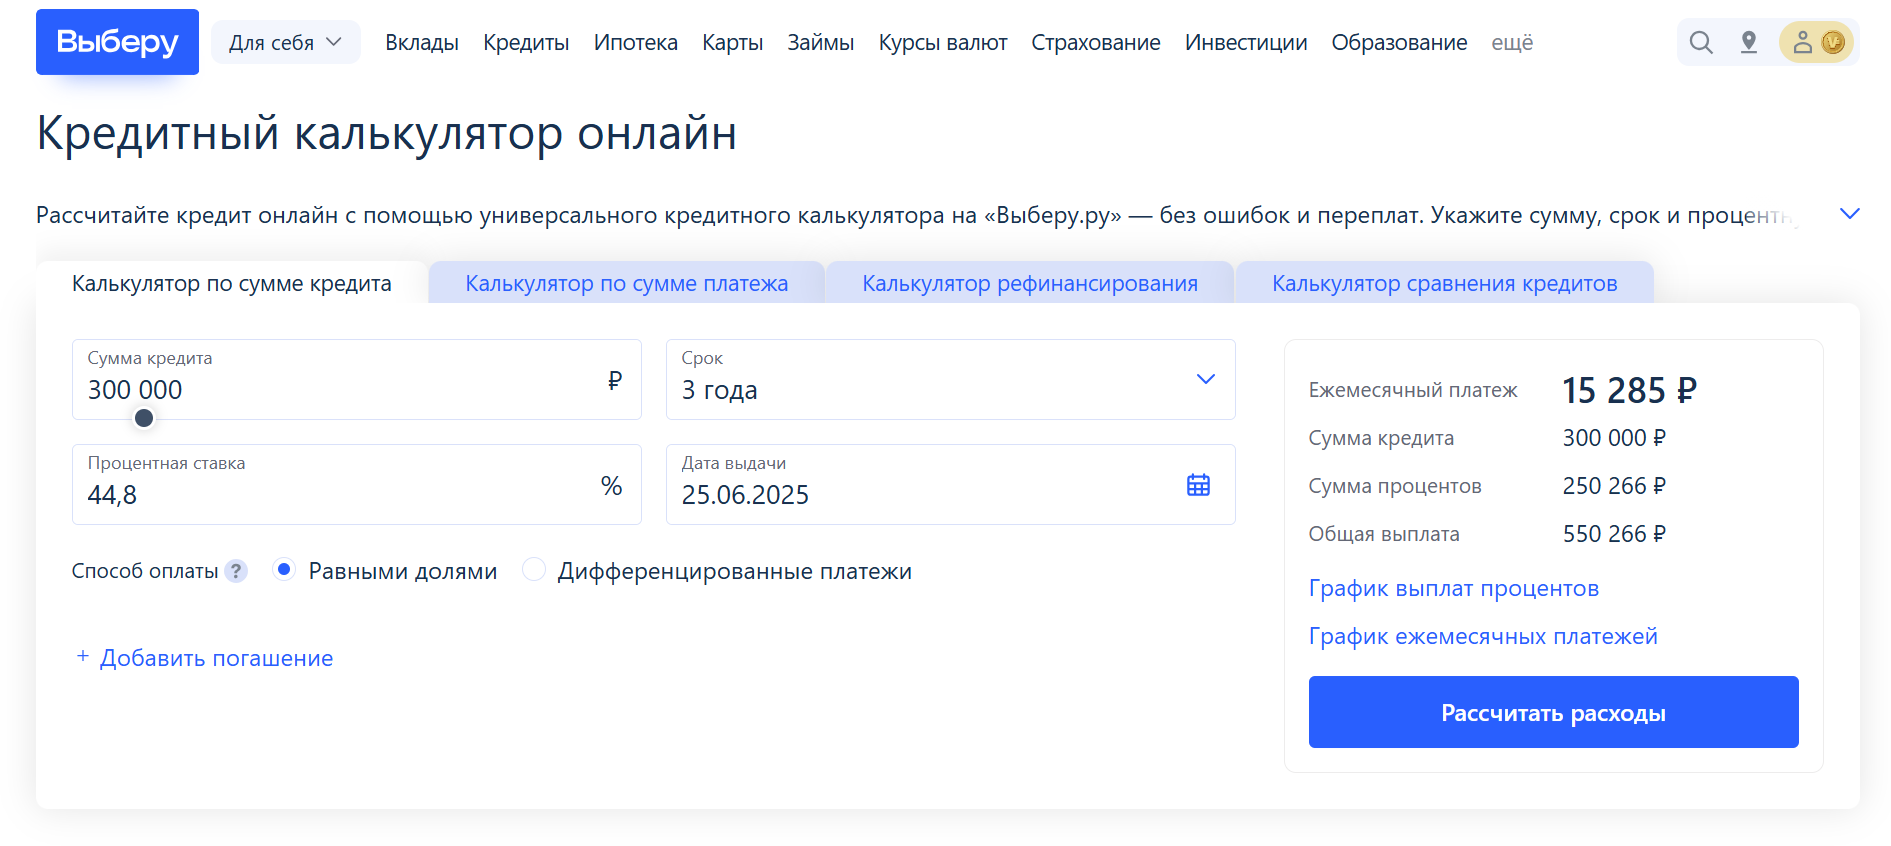
Task: Open the Ипотека menu item
Action: [x=635, y=43]
